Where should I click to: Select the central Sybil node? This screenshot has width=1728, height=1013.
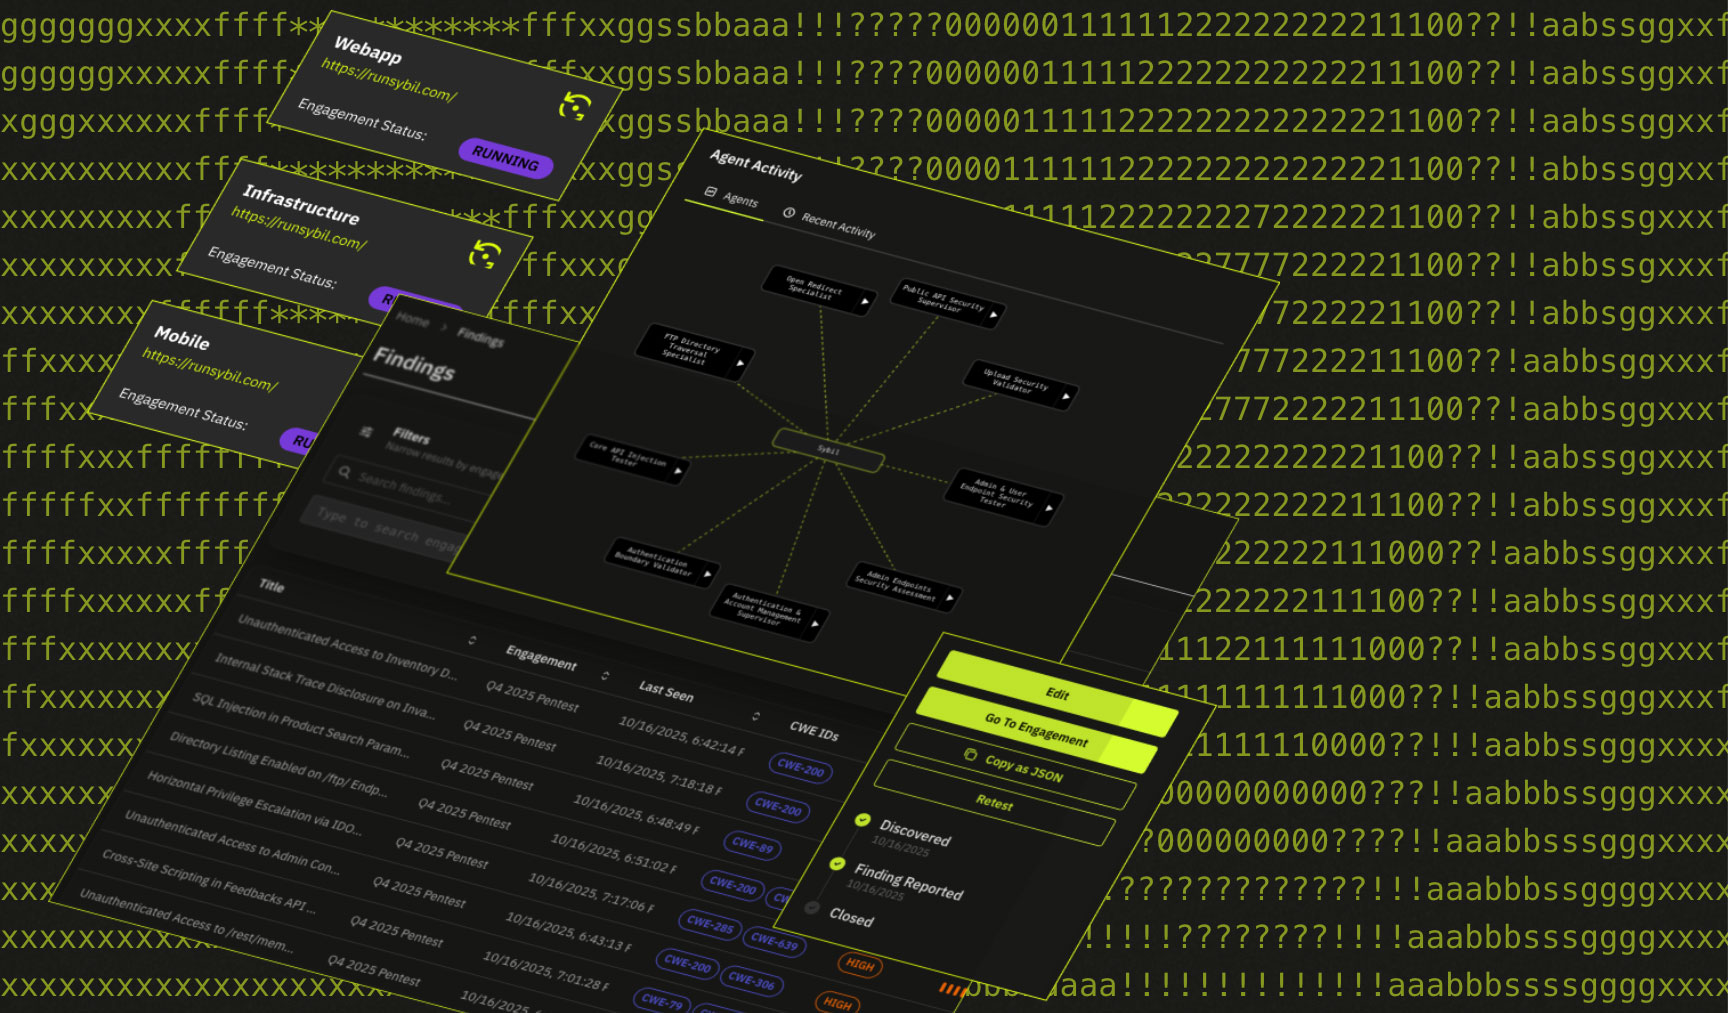[828, 450]
